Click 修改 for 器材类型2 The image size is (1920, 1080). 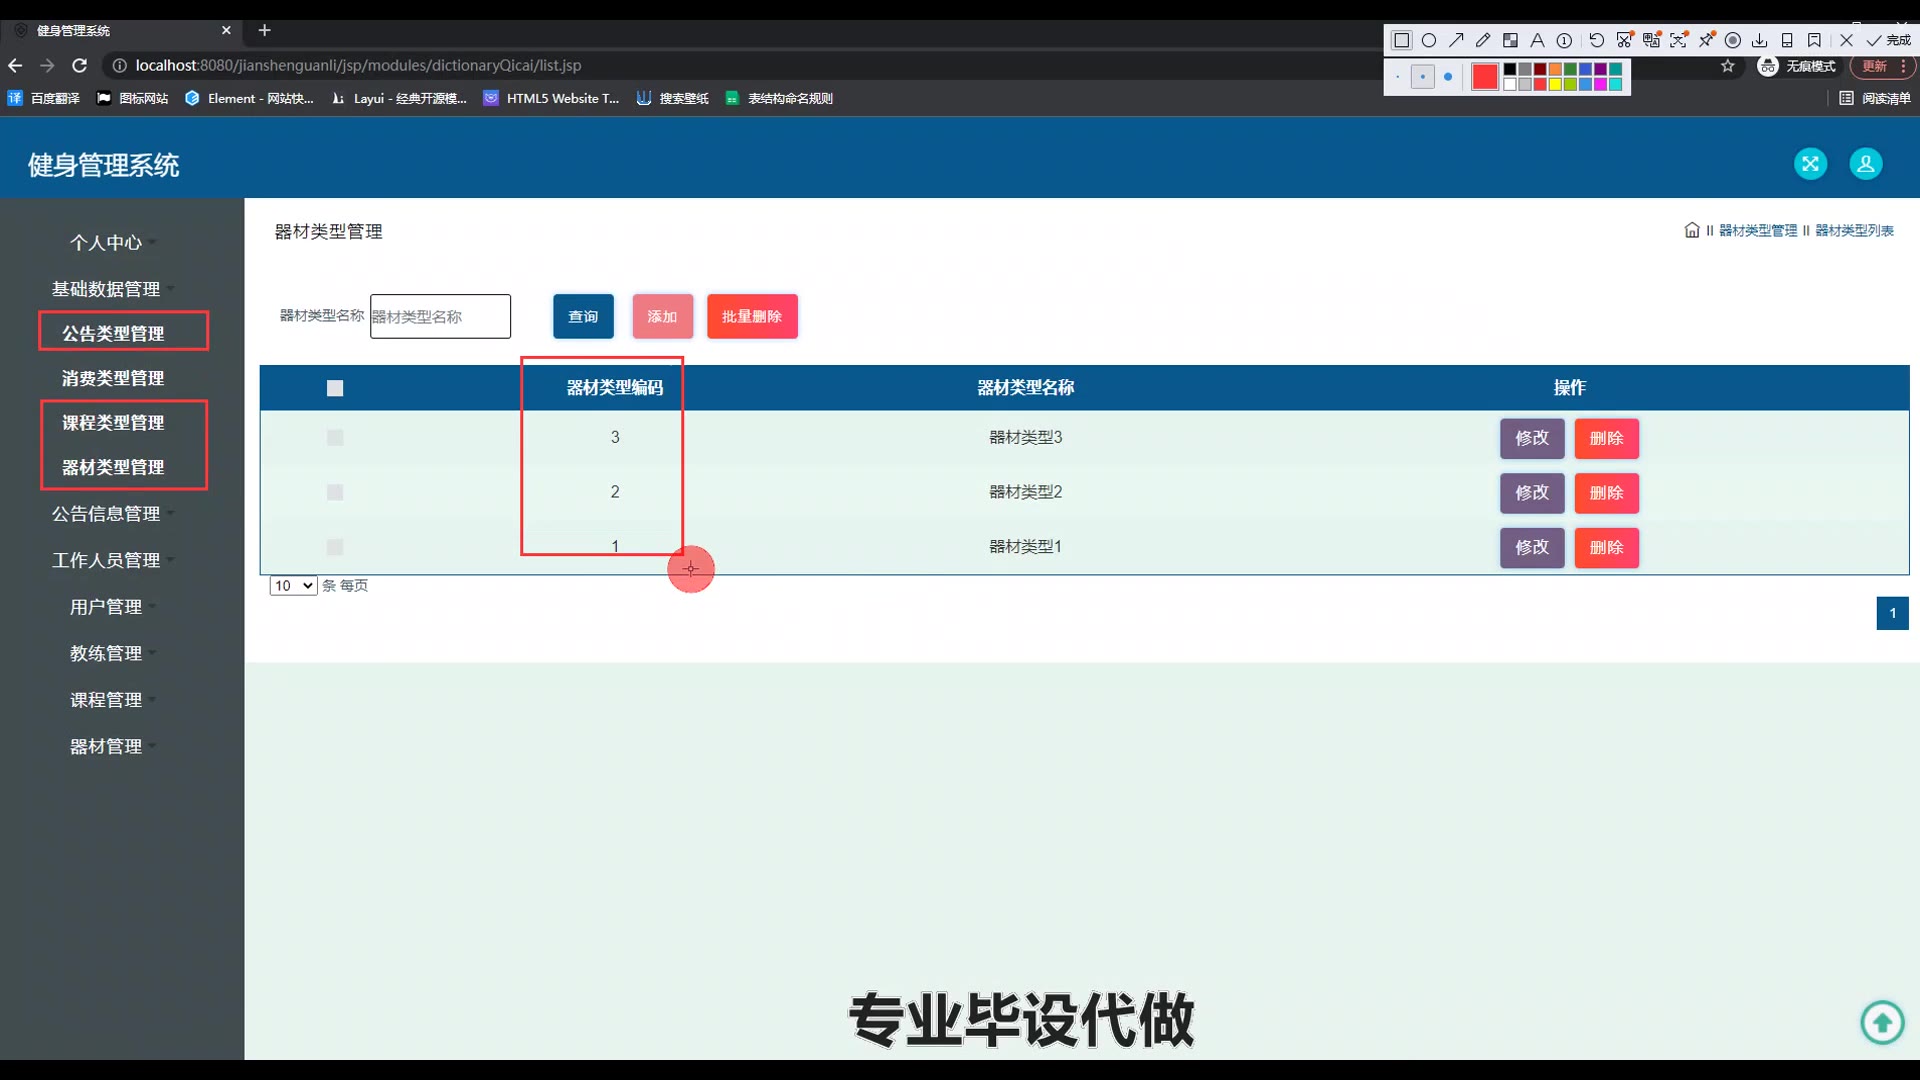(1531, 493)
